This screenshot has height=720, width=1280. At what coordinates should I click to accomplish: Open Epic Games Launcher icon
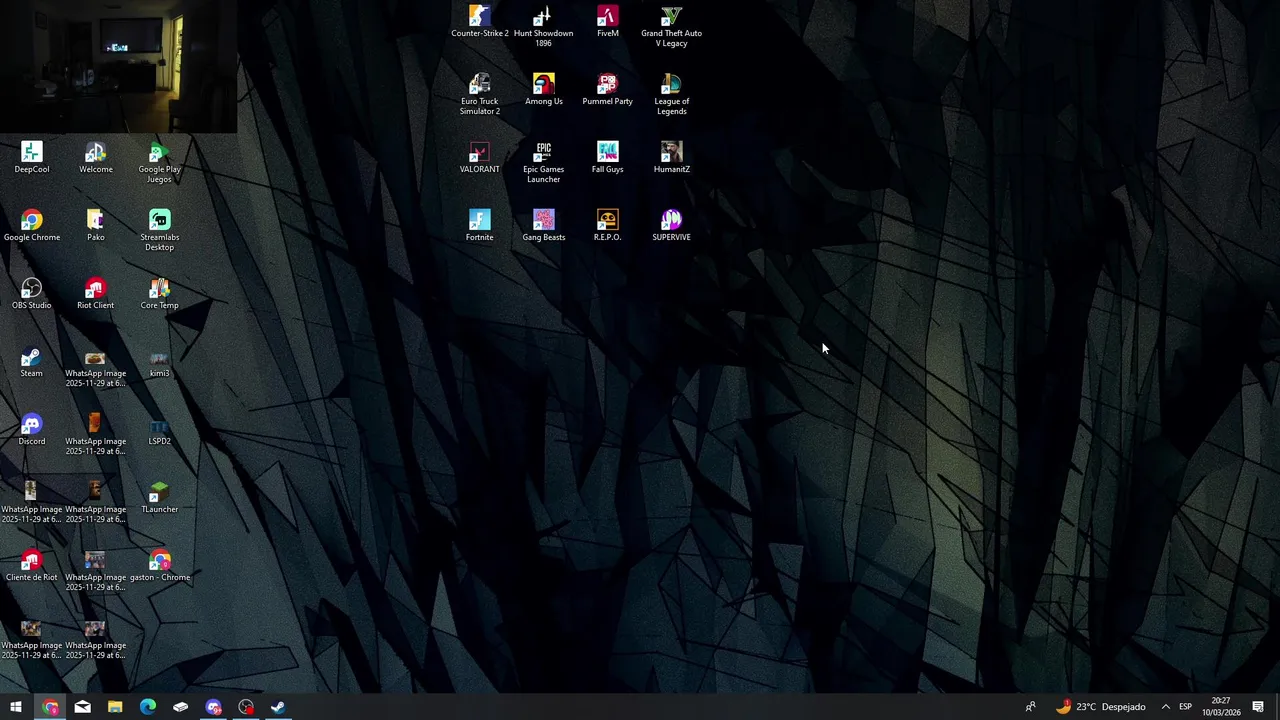543,162
